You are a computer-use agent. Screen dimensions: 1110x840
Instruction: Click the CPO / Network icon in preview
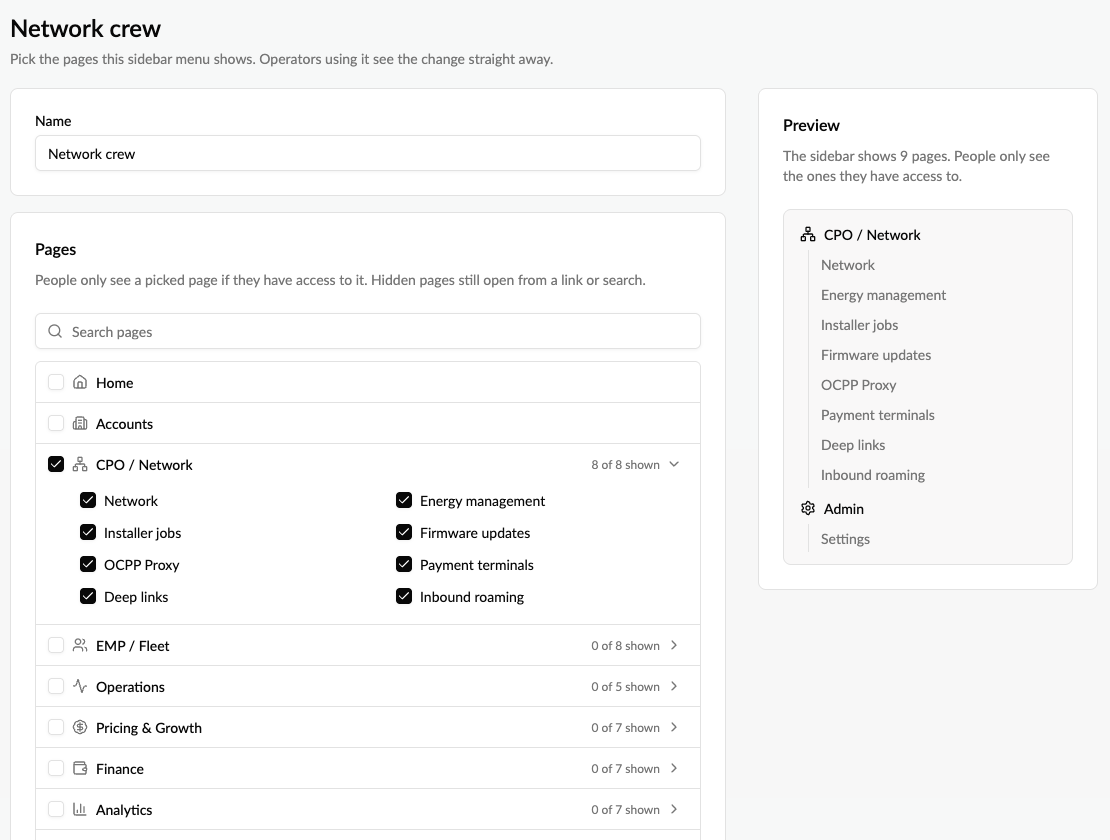(x=808, y=234)
